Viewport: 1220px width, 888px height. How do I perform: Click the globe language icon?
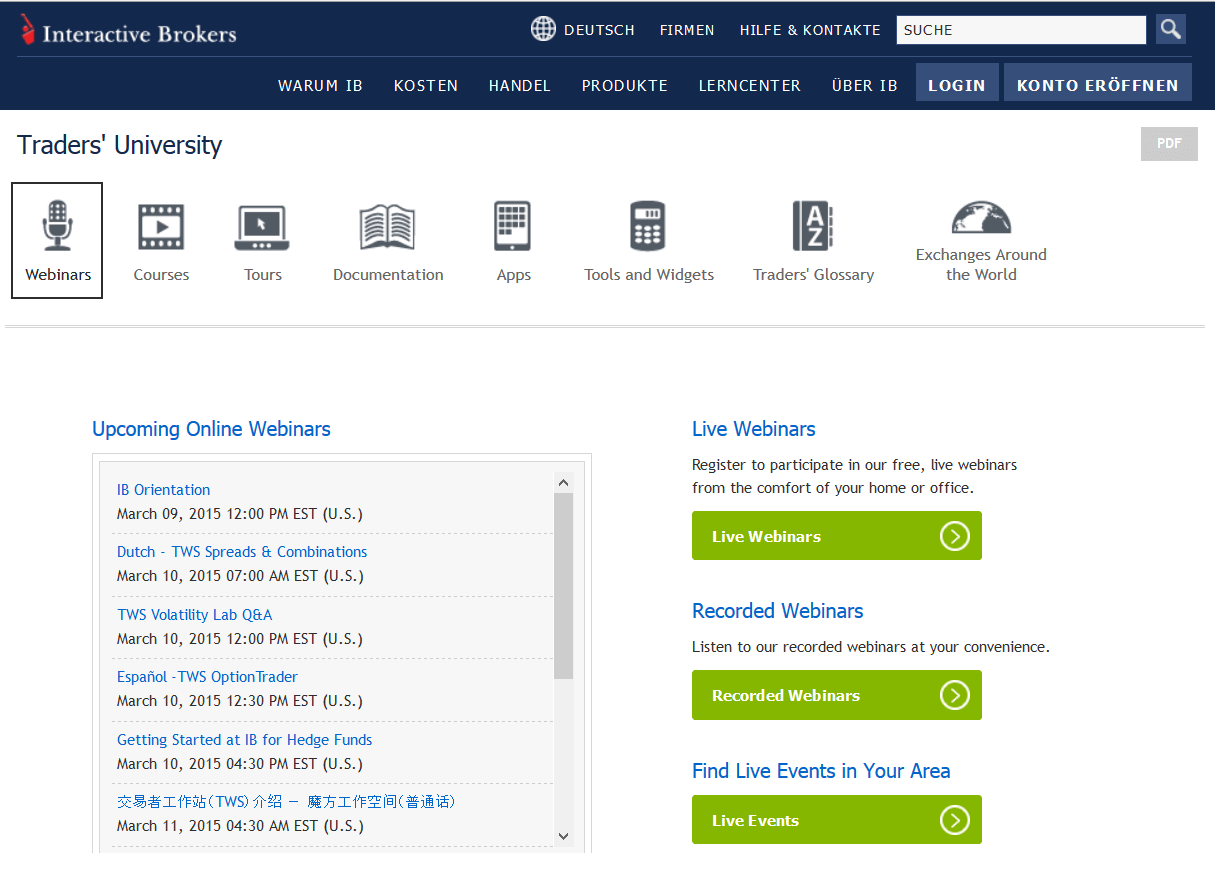(543, 29)
